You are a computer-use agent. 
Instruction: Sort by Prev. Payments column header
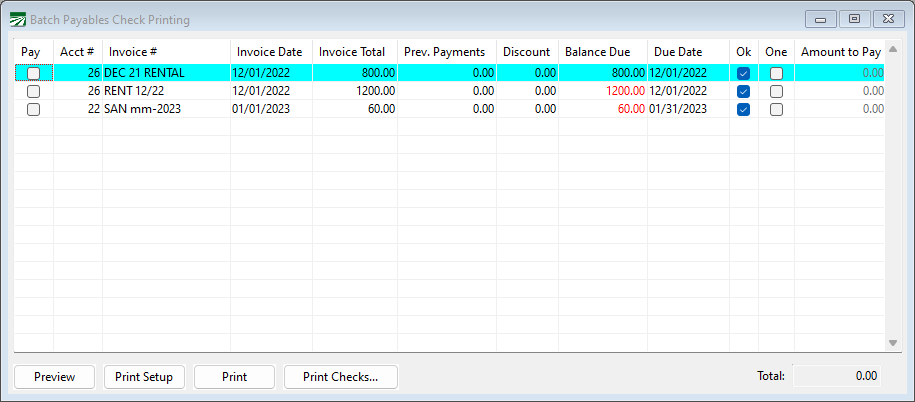447,51
